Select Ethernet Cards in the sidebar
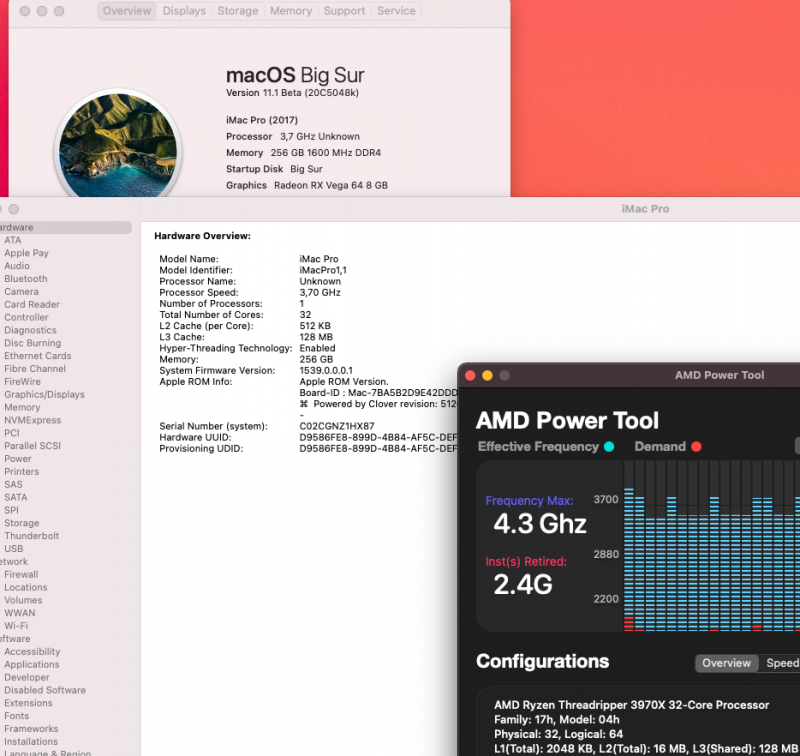Viewport: 800px width, 756px height. click(38, 356)
